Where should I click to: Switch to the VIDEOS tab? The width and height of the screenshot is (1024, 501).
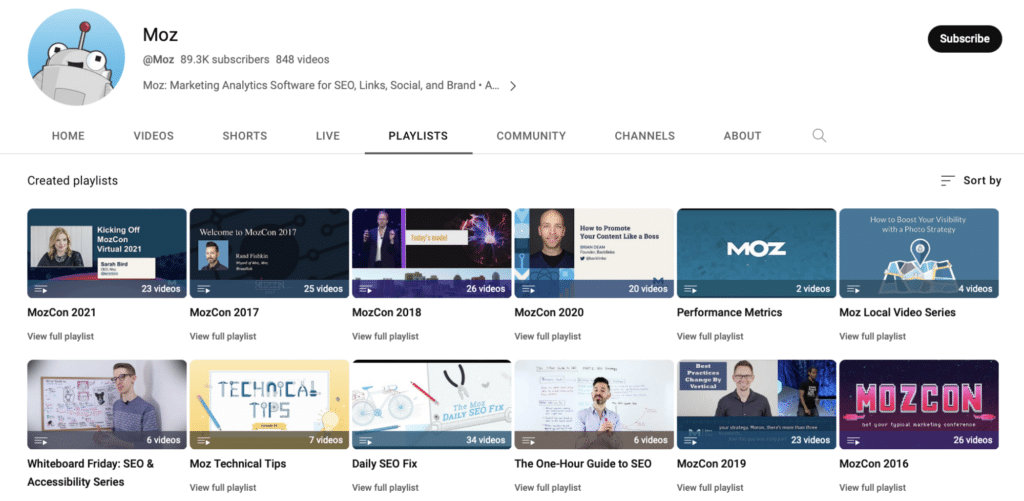pos(153,136)
